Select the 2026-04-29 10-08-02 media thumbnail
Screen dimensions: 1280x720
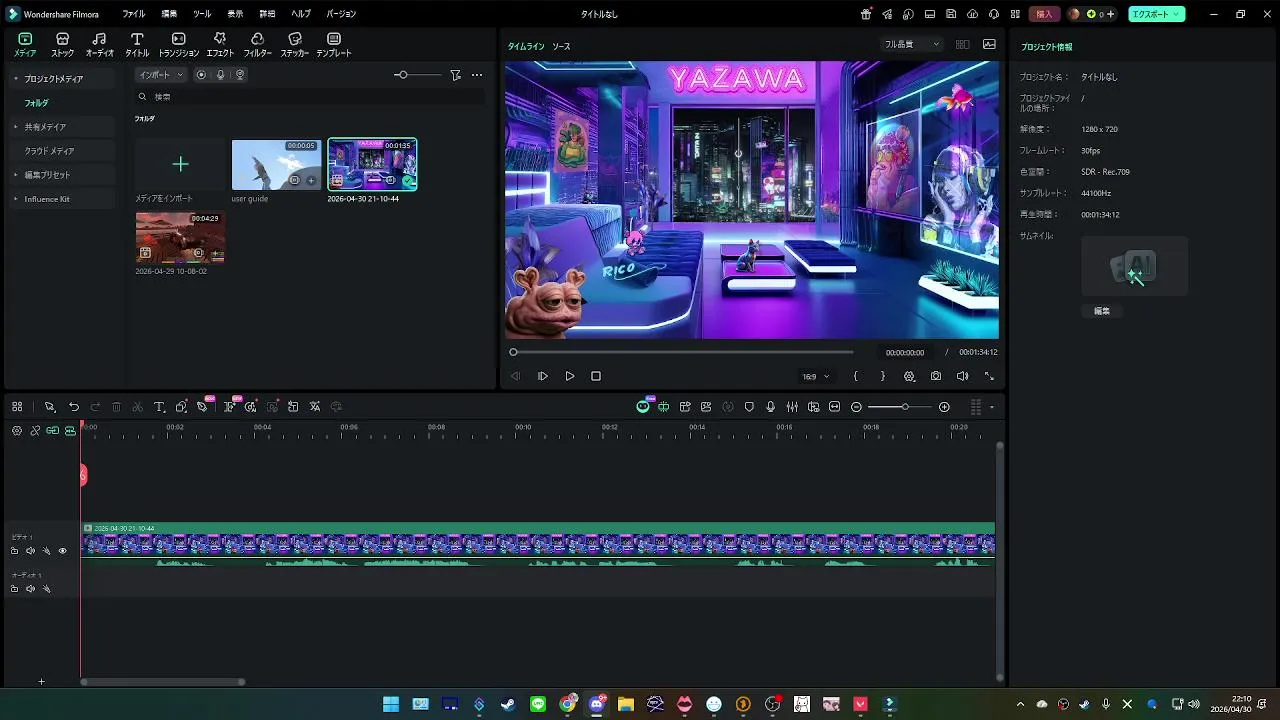pos(180,237)
